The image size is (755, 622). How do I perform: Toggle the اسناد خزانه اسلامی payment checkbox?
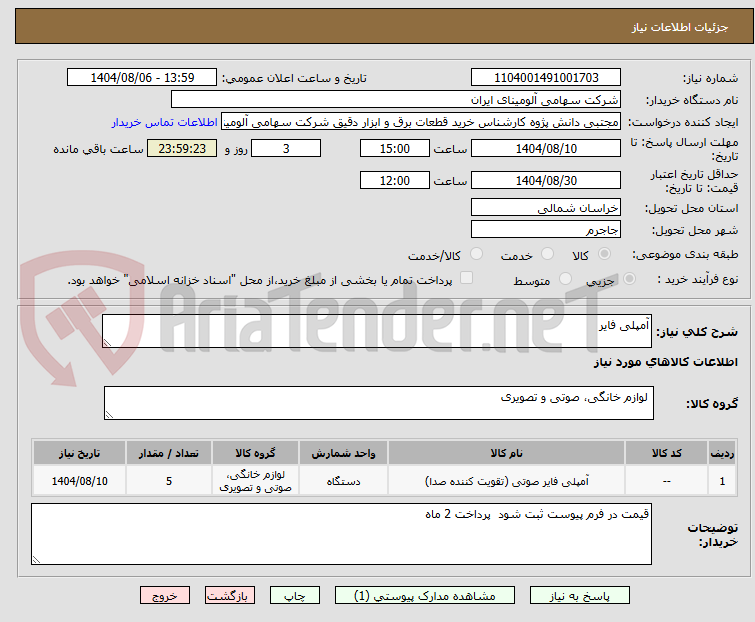[466, 278]
